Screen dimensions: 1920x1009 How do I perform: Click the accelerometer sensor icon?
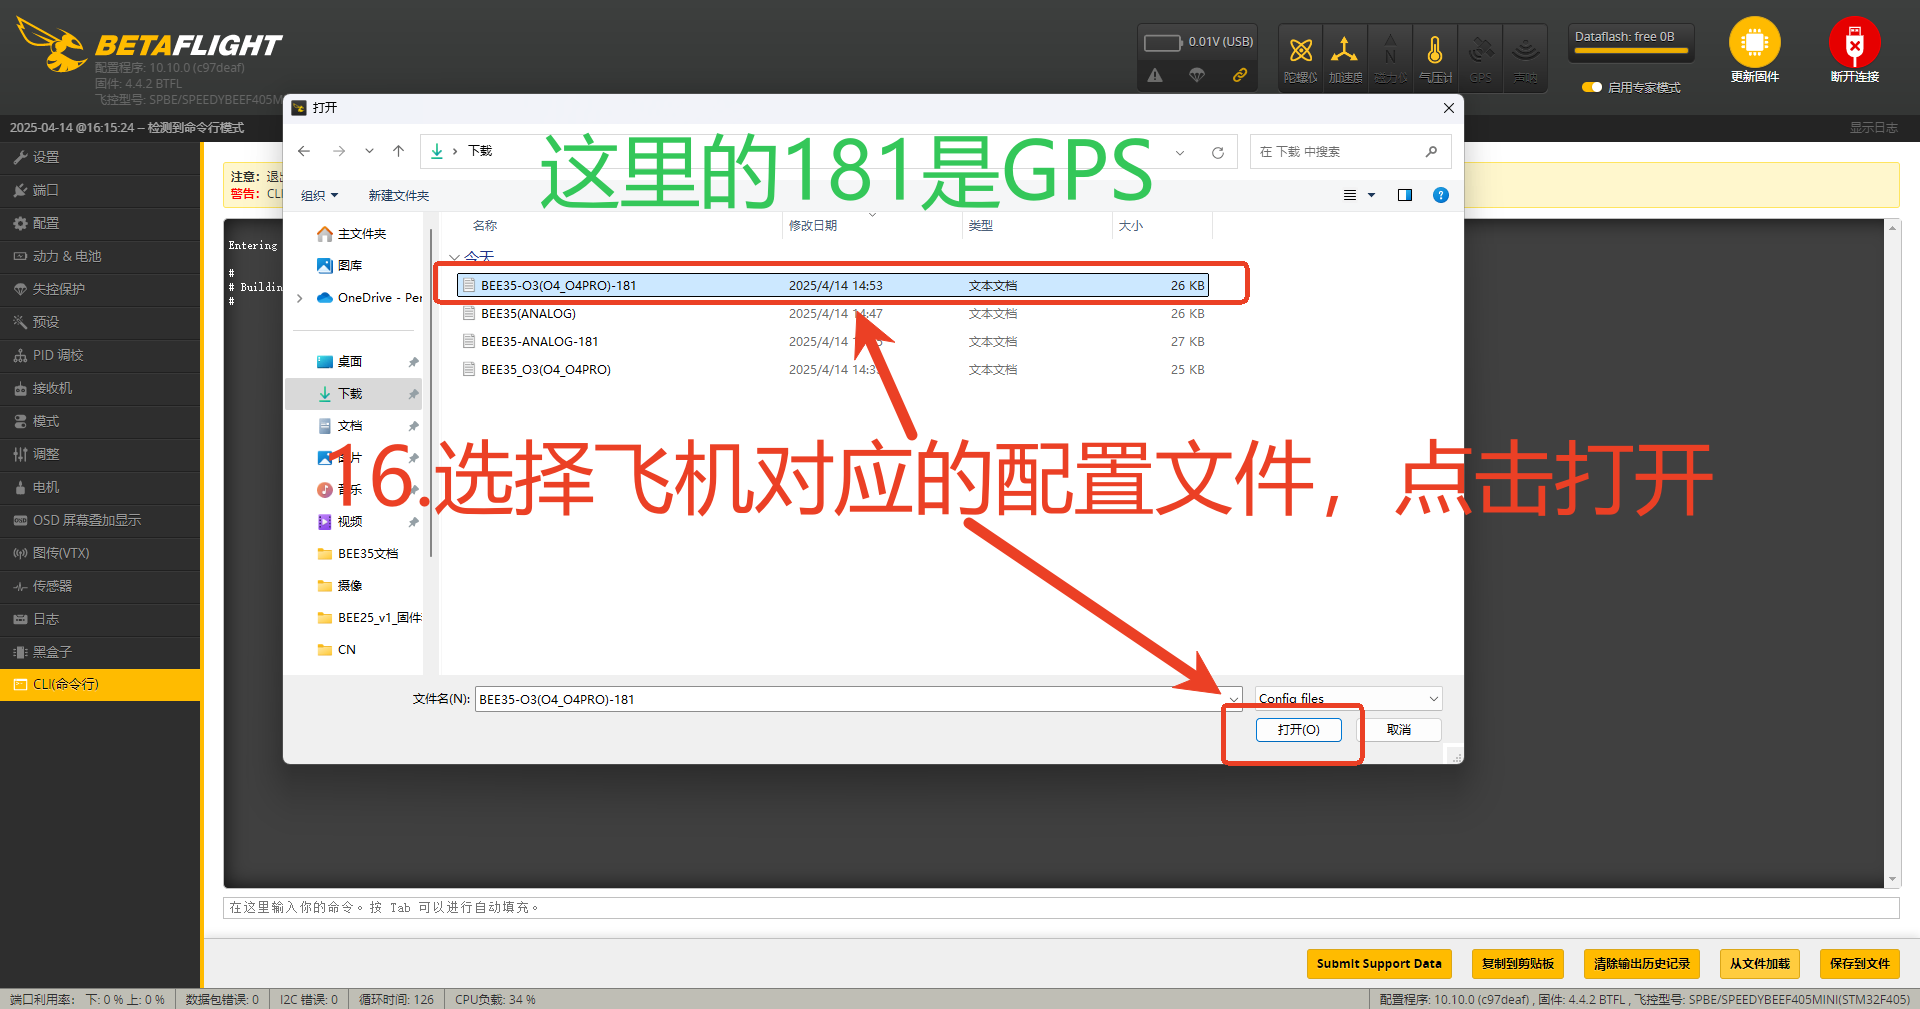click(1344, 50)
